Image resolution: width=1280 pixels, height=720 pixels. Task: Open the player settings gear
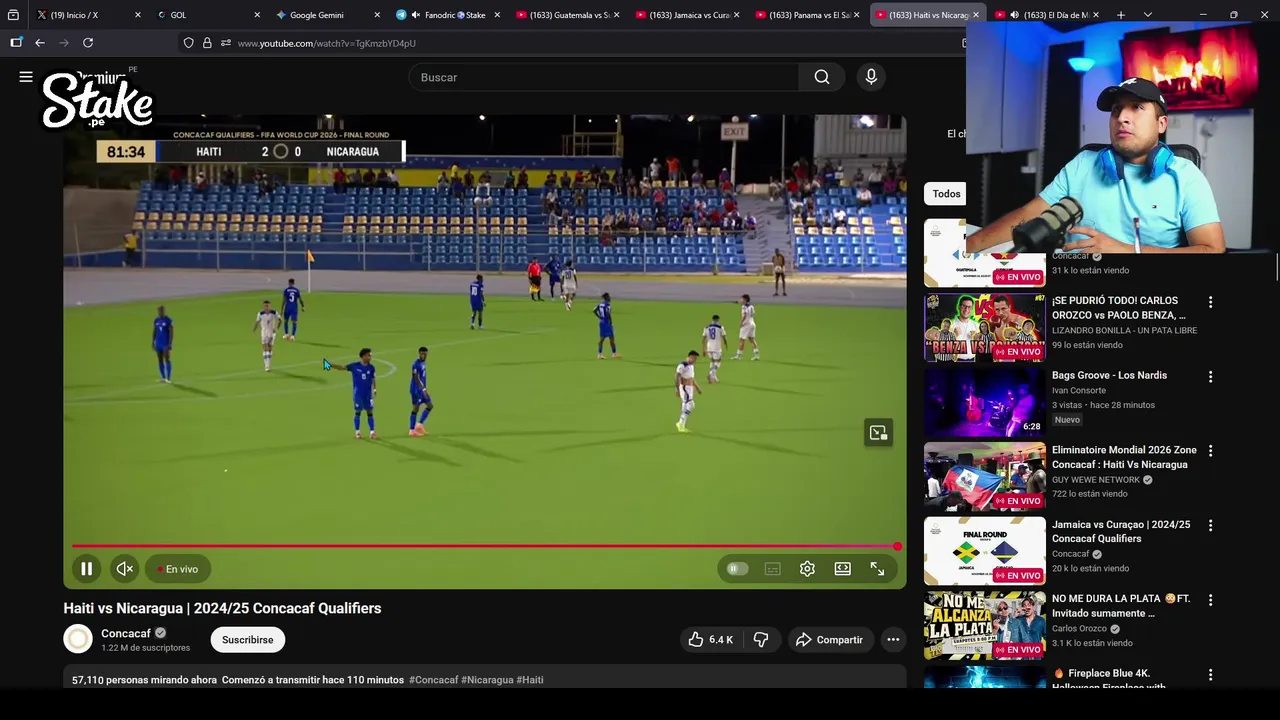point(807,569)
